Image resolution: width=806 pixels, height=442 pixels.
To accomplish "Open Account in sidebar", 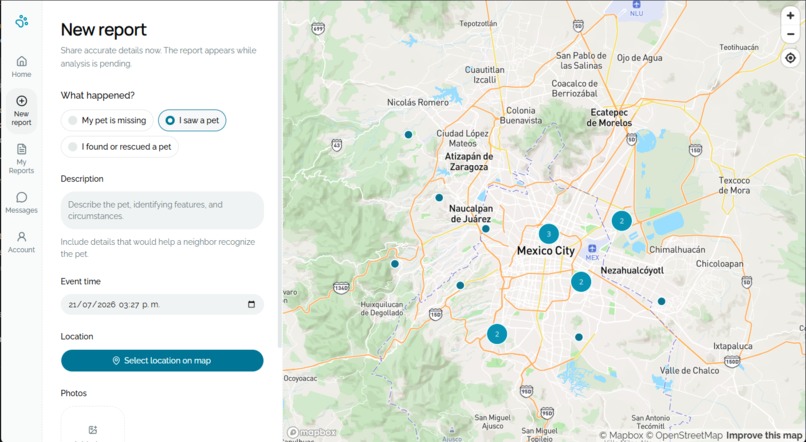I will click(x=22, y=242).
